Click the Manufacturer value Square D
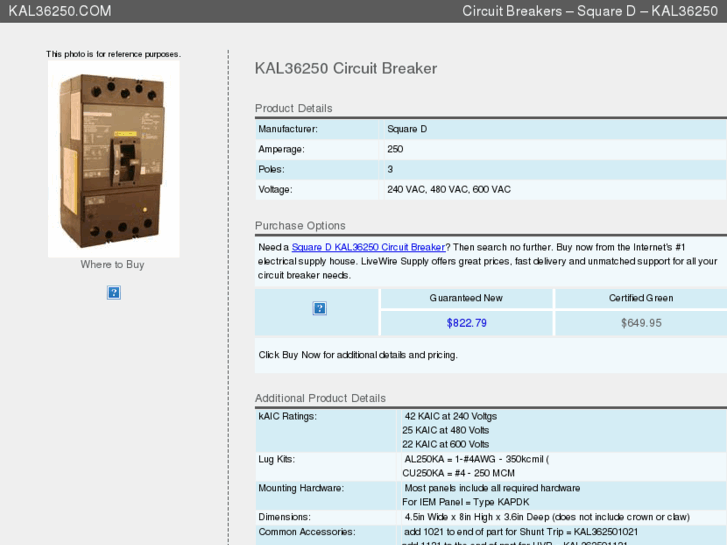727x545 pixels. tap(407, 129)
